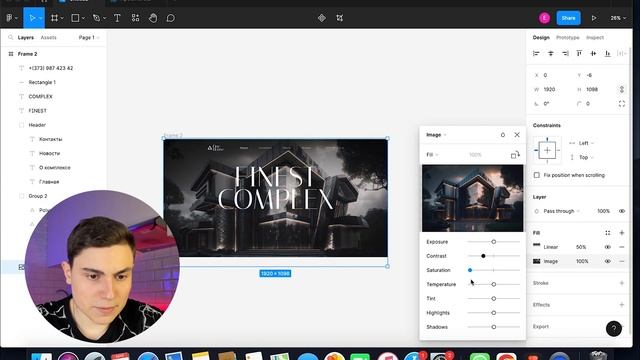The image size is (640, 360).
Task: Open vertical constraint Top dropdown
Action: point(586,158)
